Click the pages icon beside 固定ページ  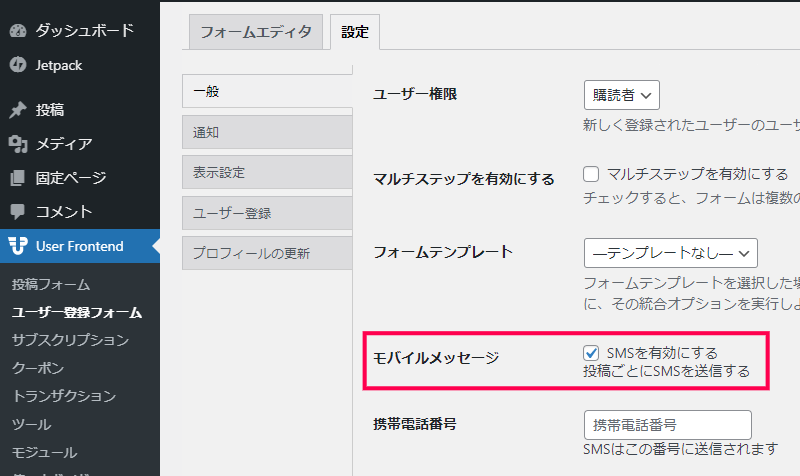point(18,178)
